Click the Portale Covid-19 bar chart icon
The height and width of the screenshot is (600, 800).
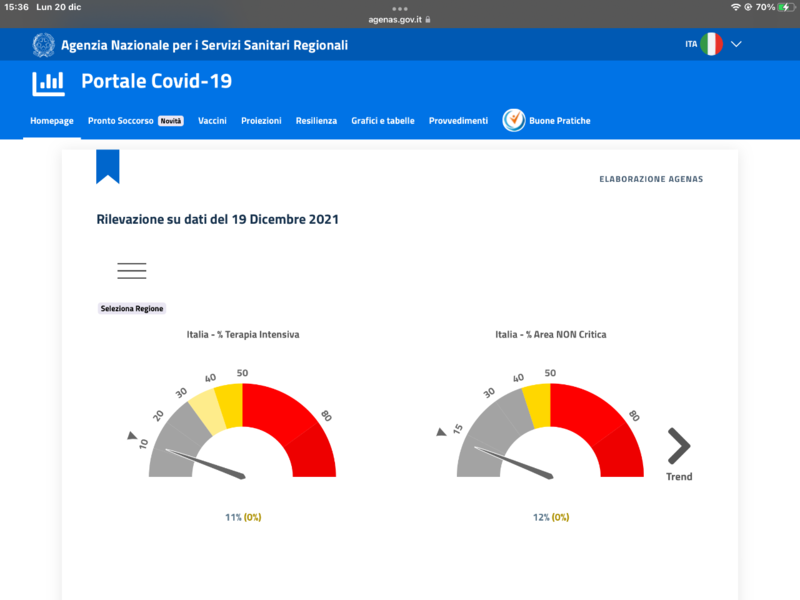[48, 82]
